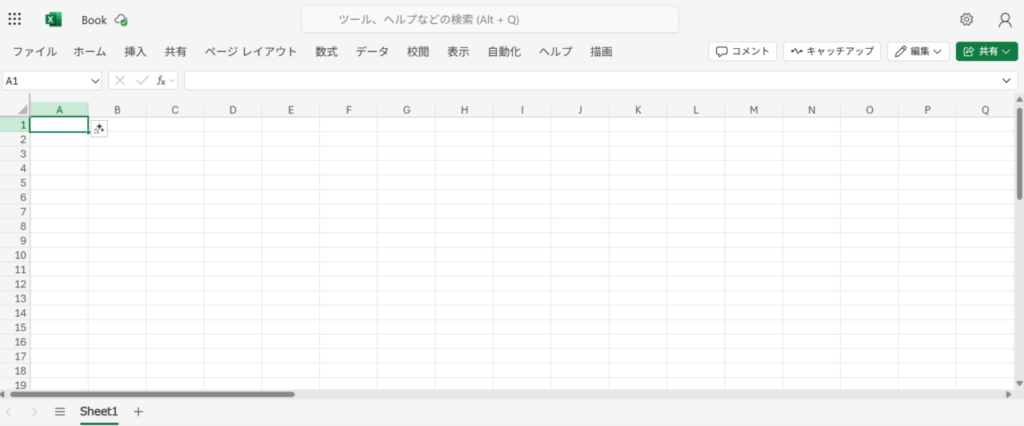This screenshot has width=1024, height=426.
Task: Open the settings gear icon
Action: (x=967, y=20)
